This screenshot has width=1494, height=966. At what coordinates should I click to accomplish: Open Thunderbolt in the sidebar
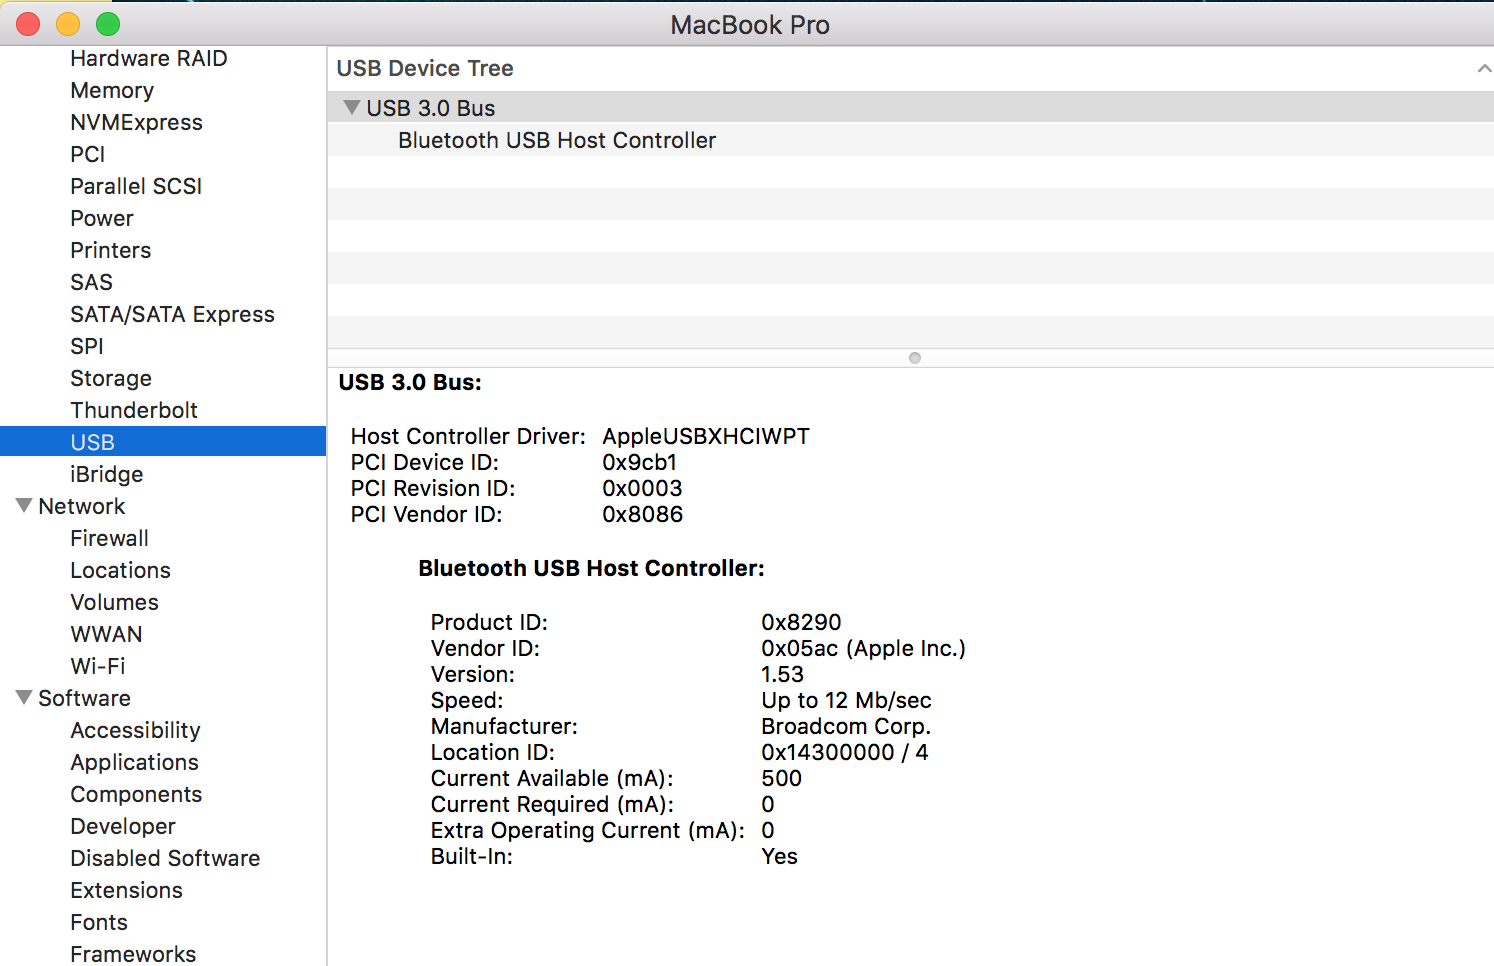tap(134, 410)
